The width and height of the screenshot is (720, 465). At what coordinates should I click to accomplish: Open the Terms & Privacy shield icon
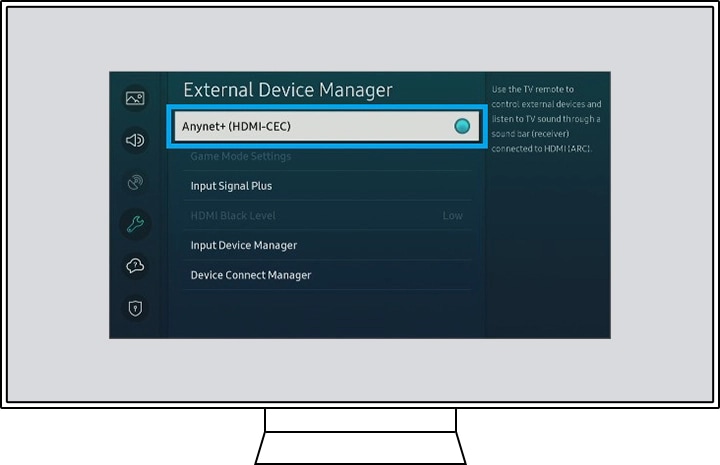[134, 308]
